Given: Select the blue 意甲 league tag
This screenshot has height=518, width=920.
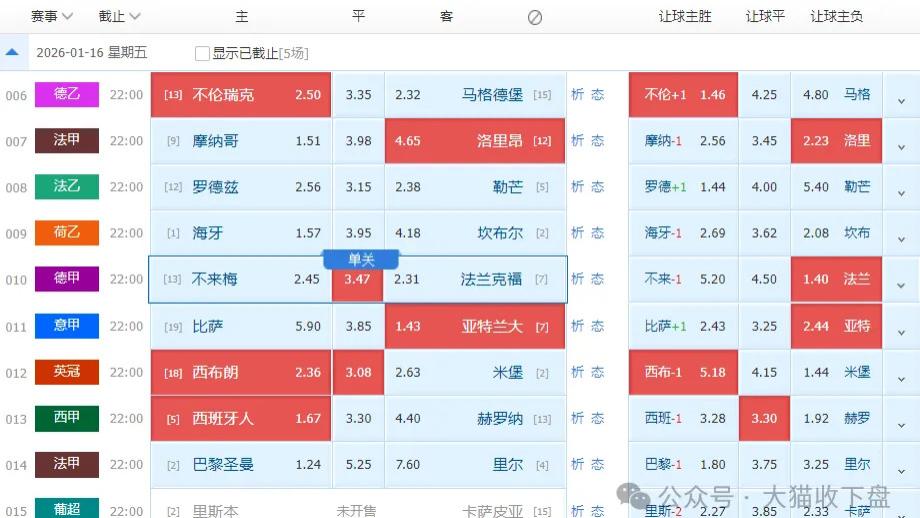Looking at the screenshot, I should pyautogui.click(x=67, y=326).
